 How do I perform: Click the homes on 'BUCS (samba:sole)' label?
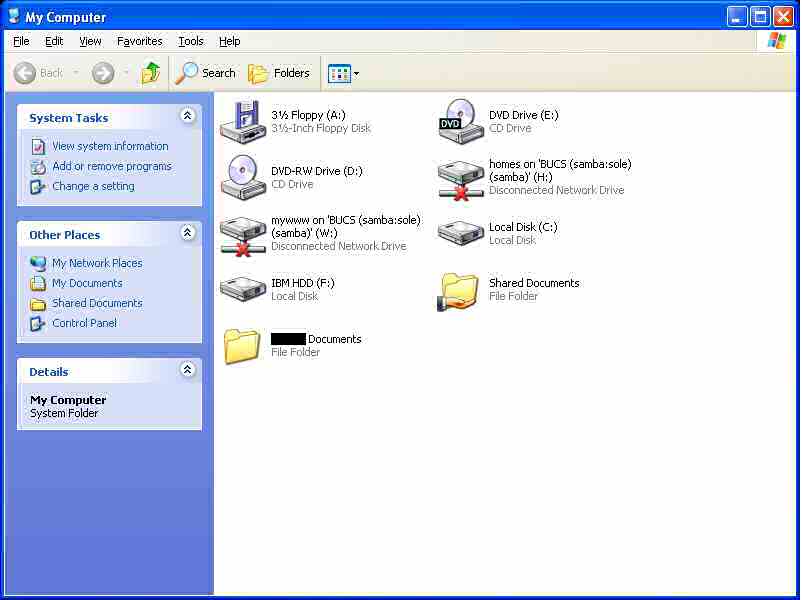tap(560, 170)
